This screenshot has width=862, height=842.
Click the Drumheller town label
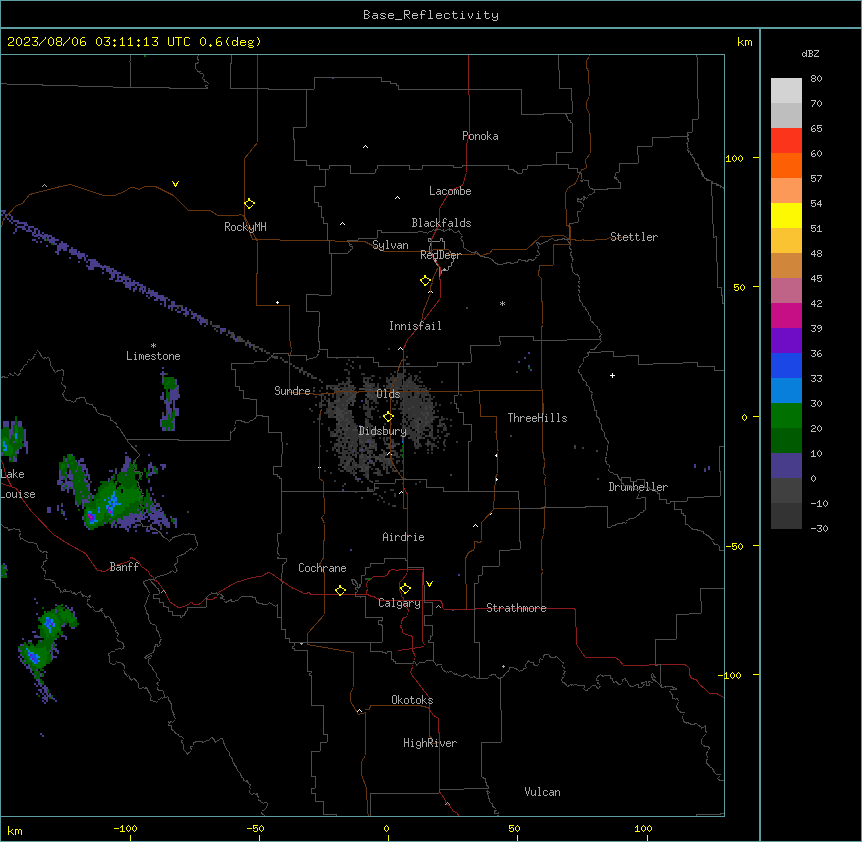(638, 487)
